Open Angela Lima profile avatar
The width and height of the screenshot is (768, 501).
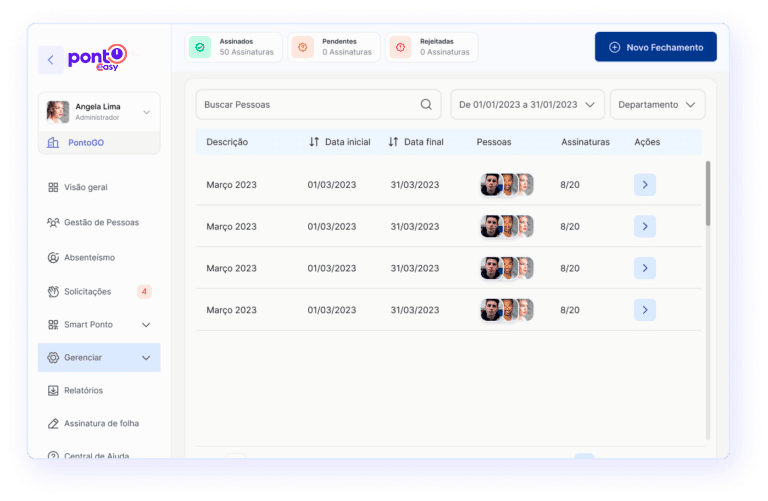coord(58,112)
